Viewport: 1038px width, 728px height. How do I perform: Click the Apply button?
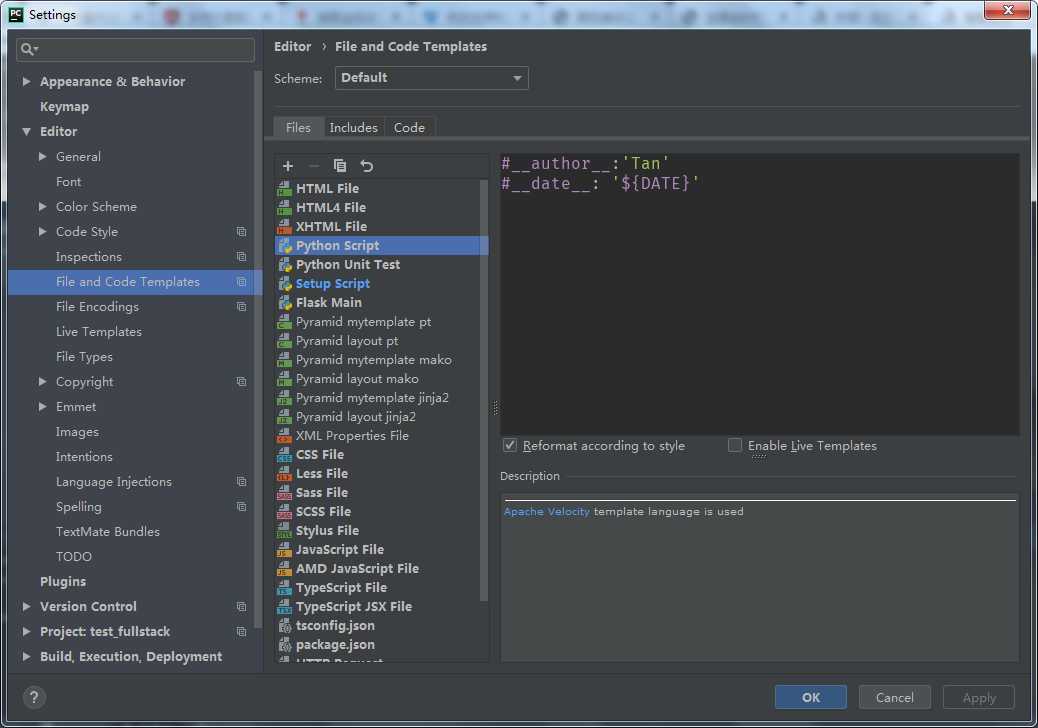(978, 698)
